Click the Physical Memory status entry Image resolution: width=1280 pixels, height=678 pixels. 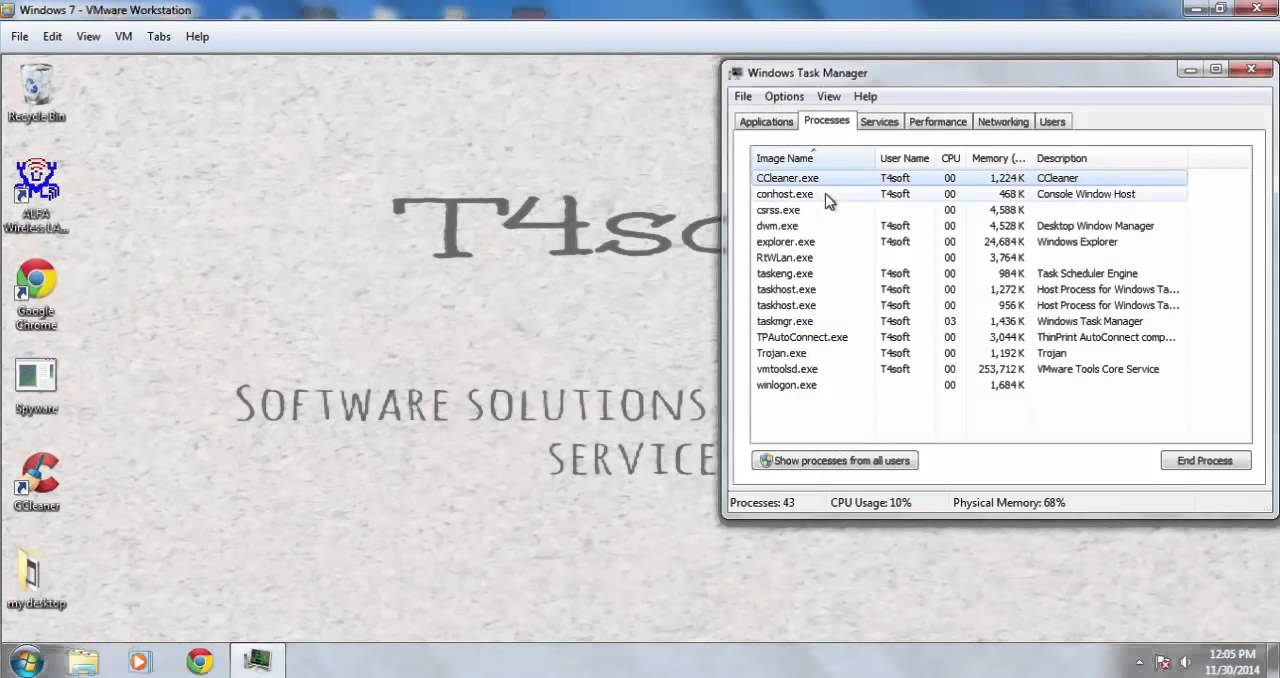[1009, 503]
